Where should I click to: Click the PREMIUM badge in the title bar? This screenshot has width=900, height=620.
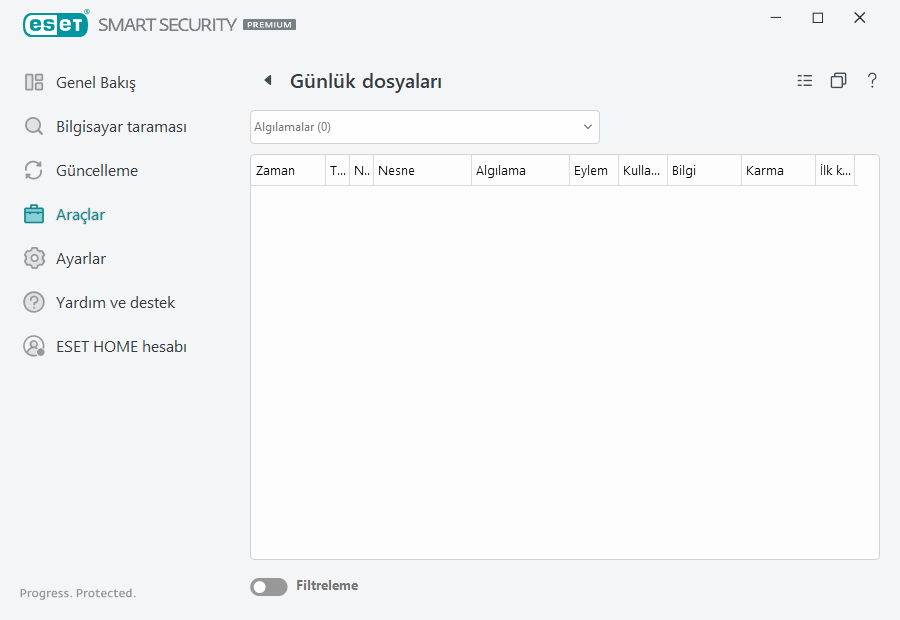(x=268, y=24)
